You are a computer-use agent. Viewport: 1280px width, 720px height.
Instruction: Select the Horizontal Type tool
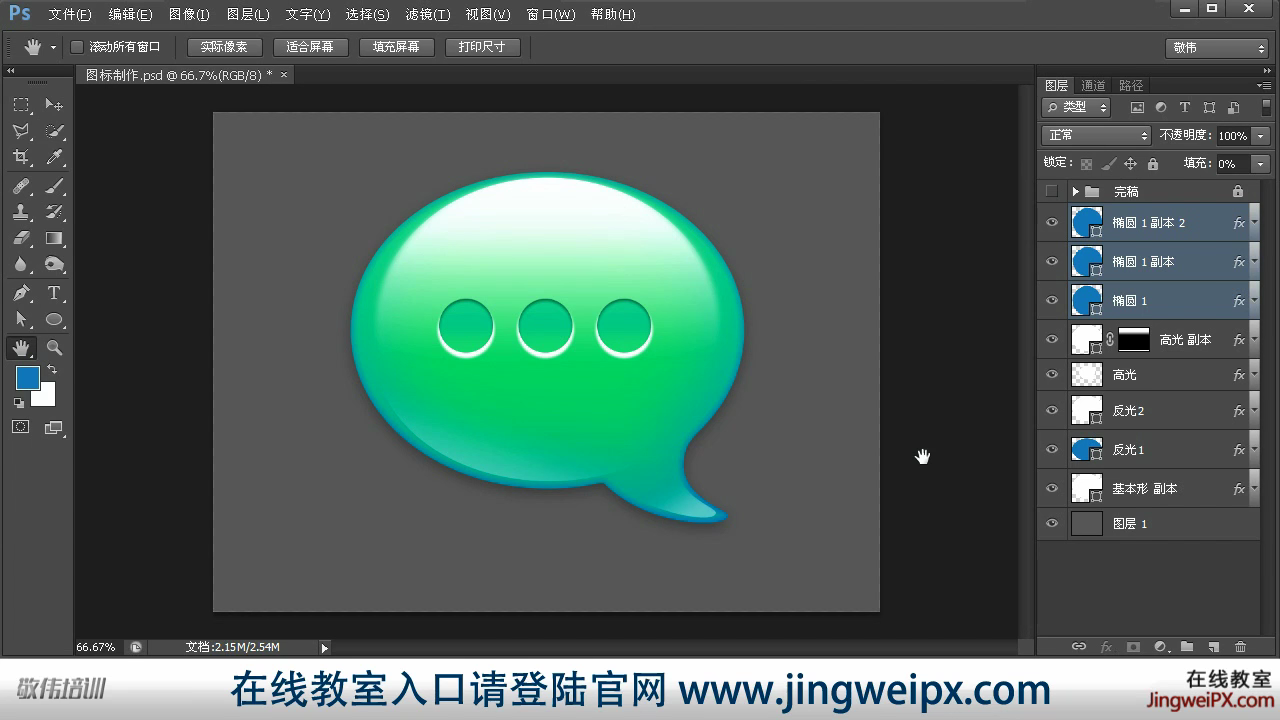pos(54,293)
